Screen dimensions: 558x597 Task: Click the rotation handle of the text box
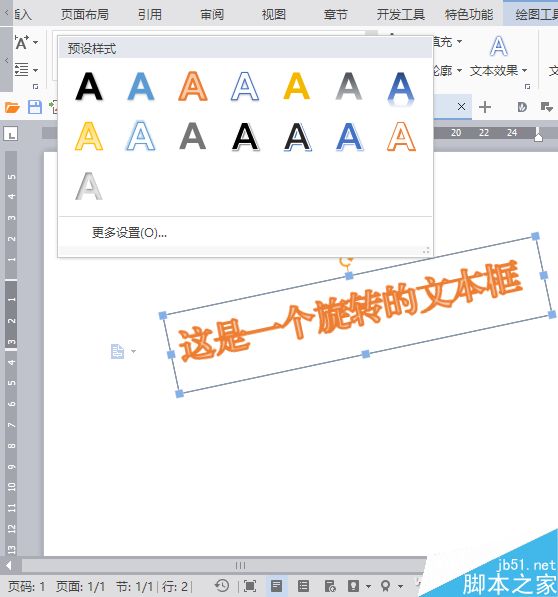(346, 262)
